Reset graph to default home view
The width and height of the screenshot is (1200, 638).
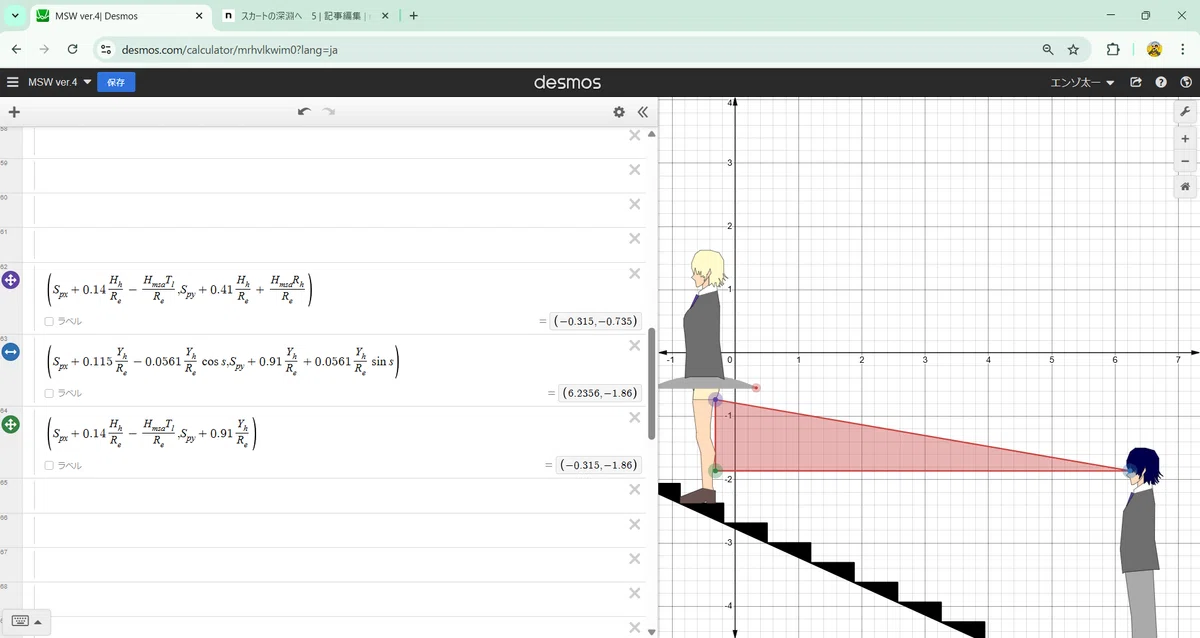pos(1185,186)
